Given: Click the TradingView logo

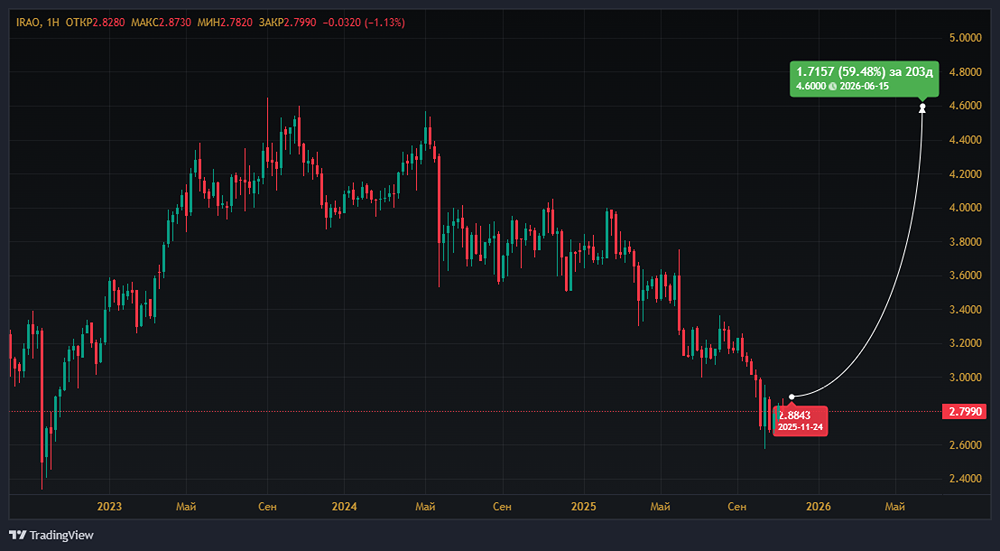Looking at the screenshot, I should [51, 535].
